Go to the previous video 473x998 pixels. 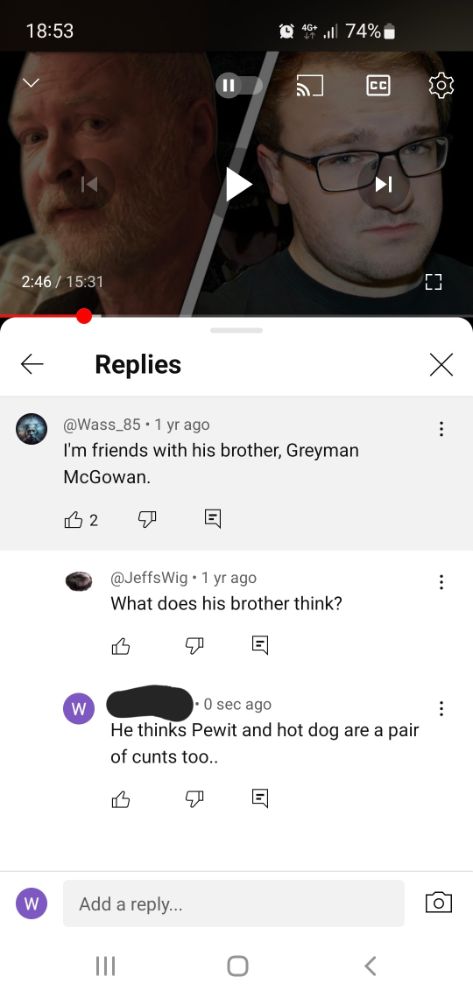[89, 185]
